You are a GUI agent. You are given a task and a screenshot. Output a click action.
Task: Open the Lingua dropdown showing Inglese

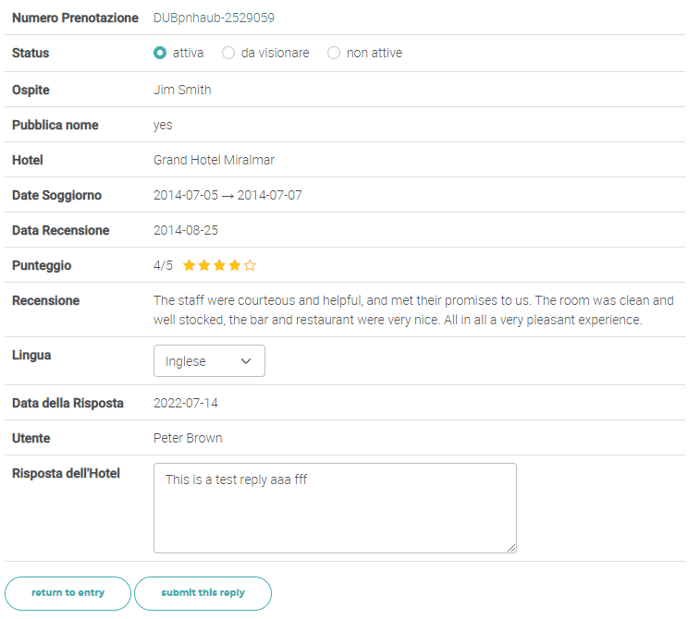[209, 361]
